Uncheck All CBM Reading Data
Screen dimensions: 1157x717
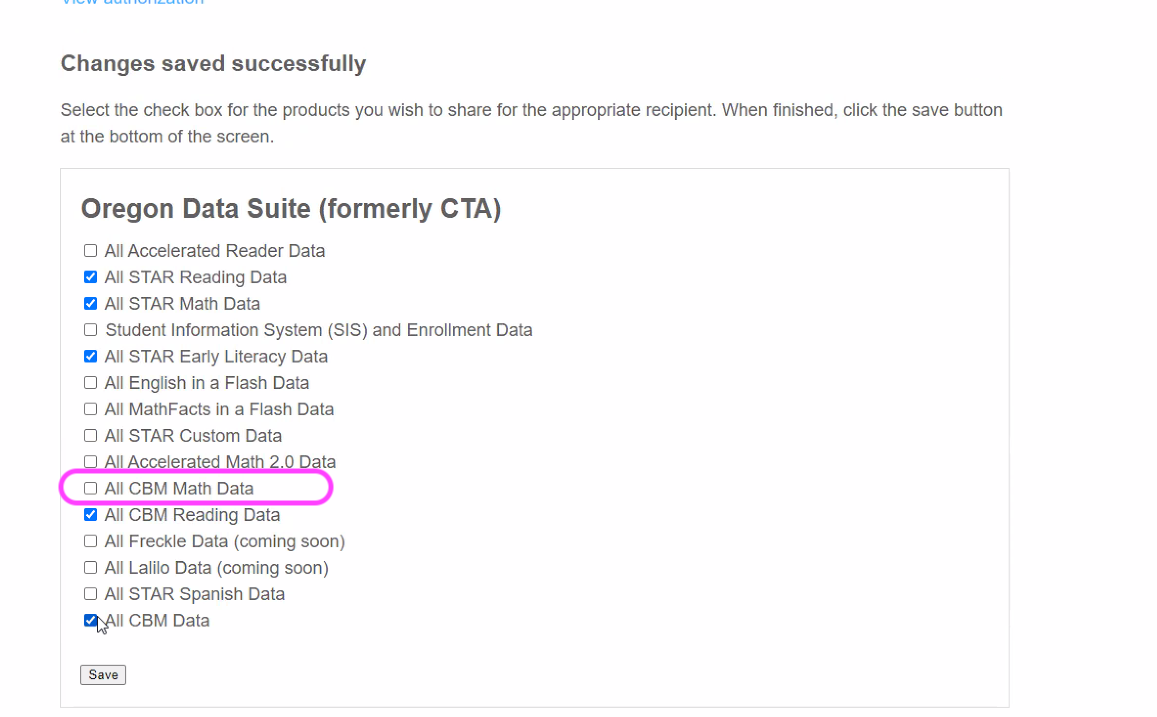click(90, 515)
